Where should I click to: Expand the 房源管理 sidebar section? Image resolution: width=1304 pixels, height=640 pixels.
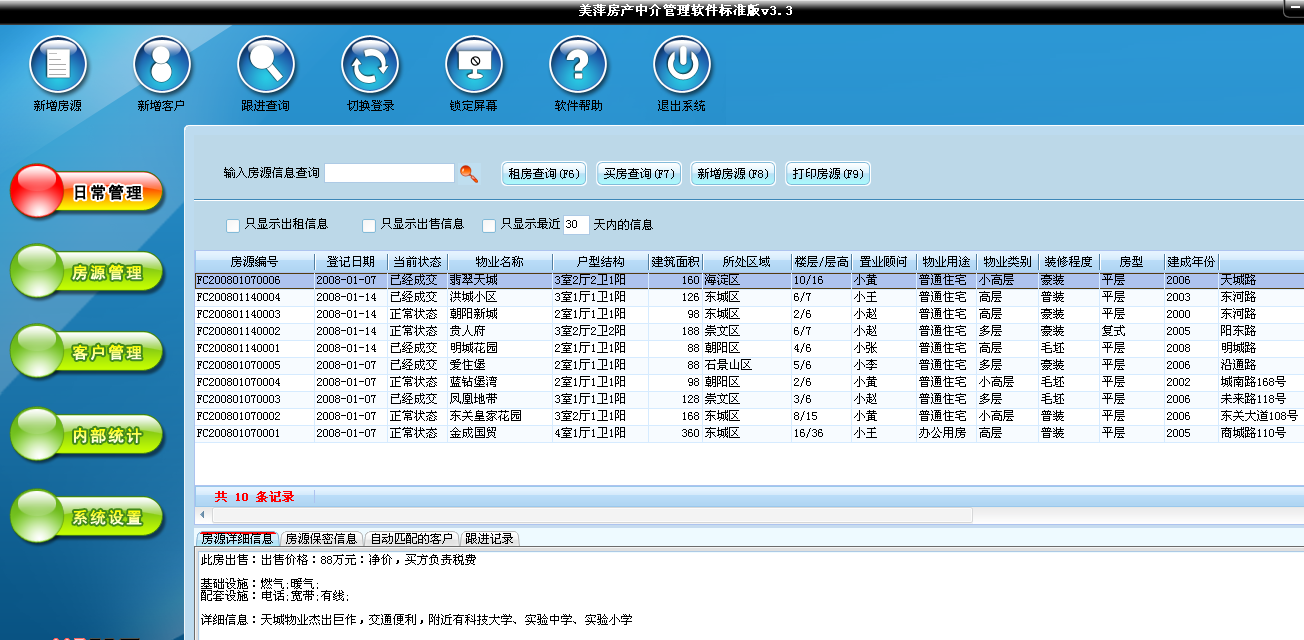87,272
